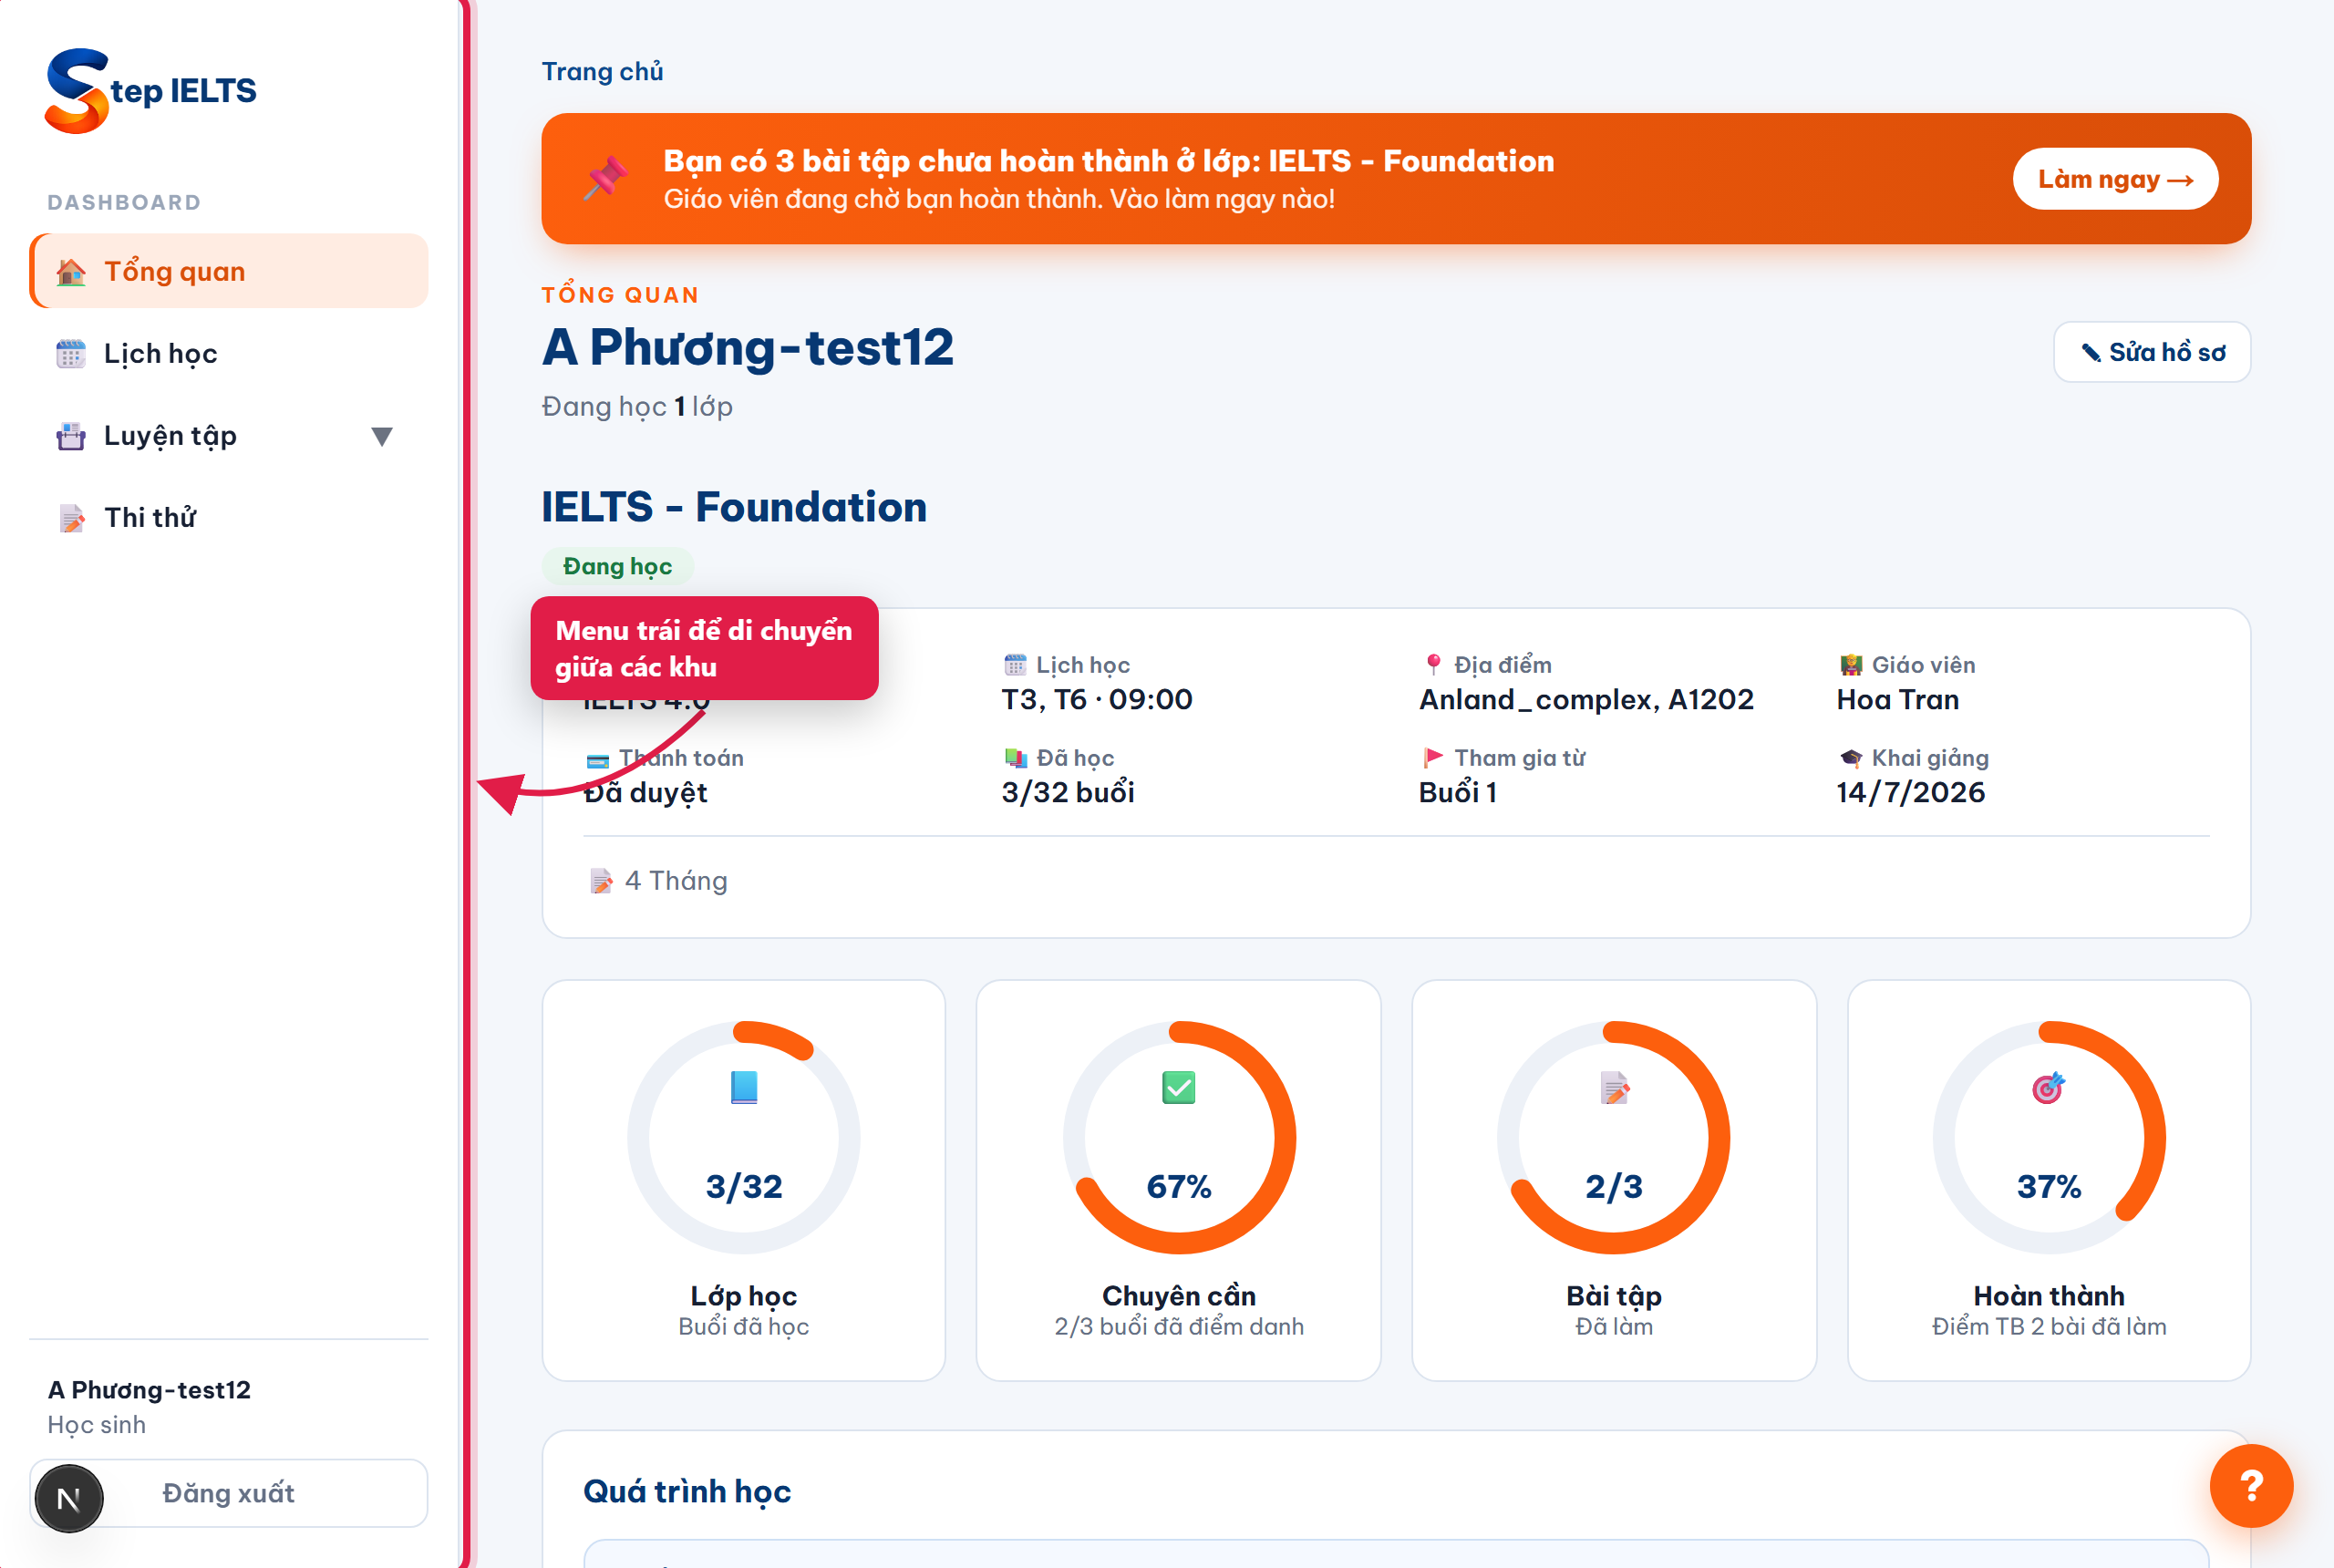Open the orange help question mark button
Viewport: 2334px width, 1568px height.
(x=2250, y=1485)
